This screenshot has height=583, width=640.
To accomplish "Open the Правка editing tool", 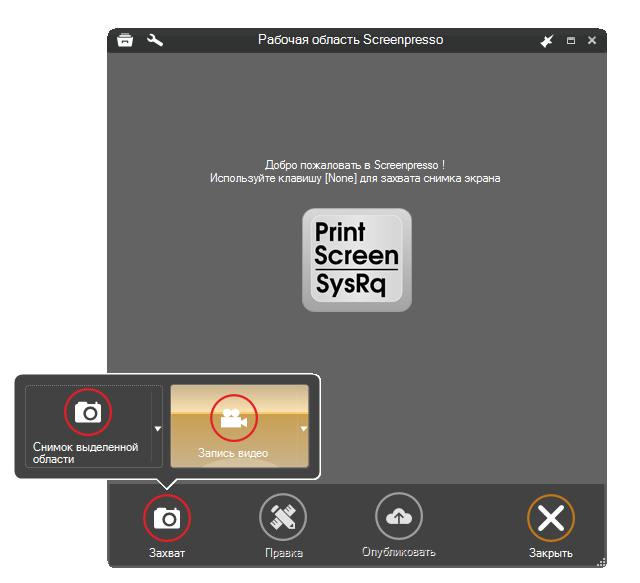I will click(x=283, y=526).
